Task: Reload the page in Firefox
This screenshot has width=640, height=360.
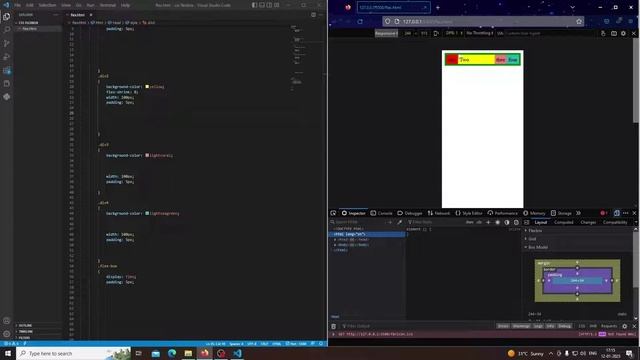Action: [360, 21]
